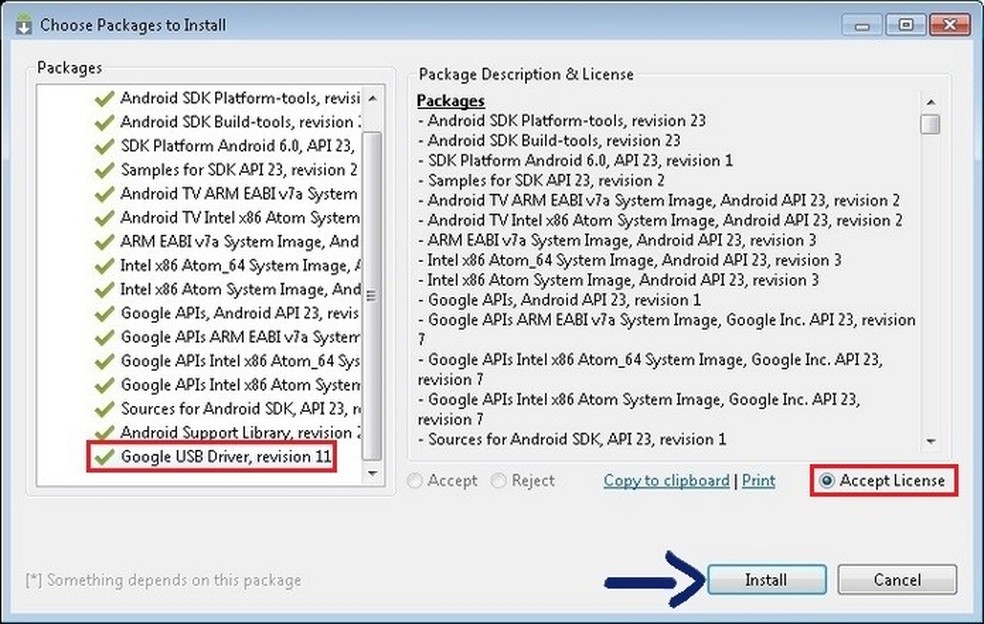Select the Accept License radio button
984x624 pixels.
click(x=826, y=481)
